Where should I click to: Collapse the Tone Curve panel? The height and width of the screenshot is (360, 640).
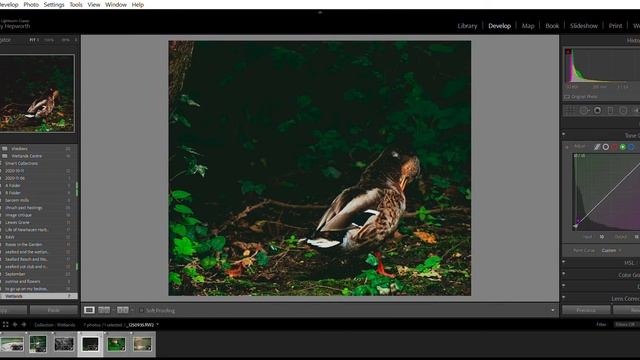(564, 134)
